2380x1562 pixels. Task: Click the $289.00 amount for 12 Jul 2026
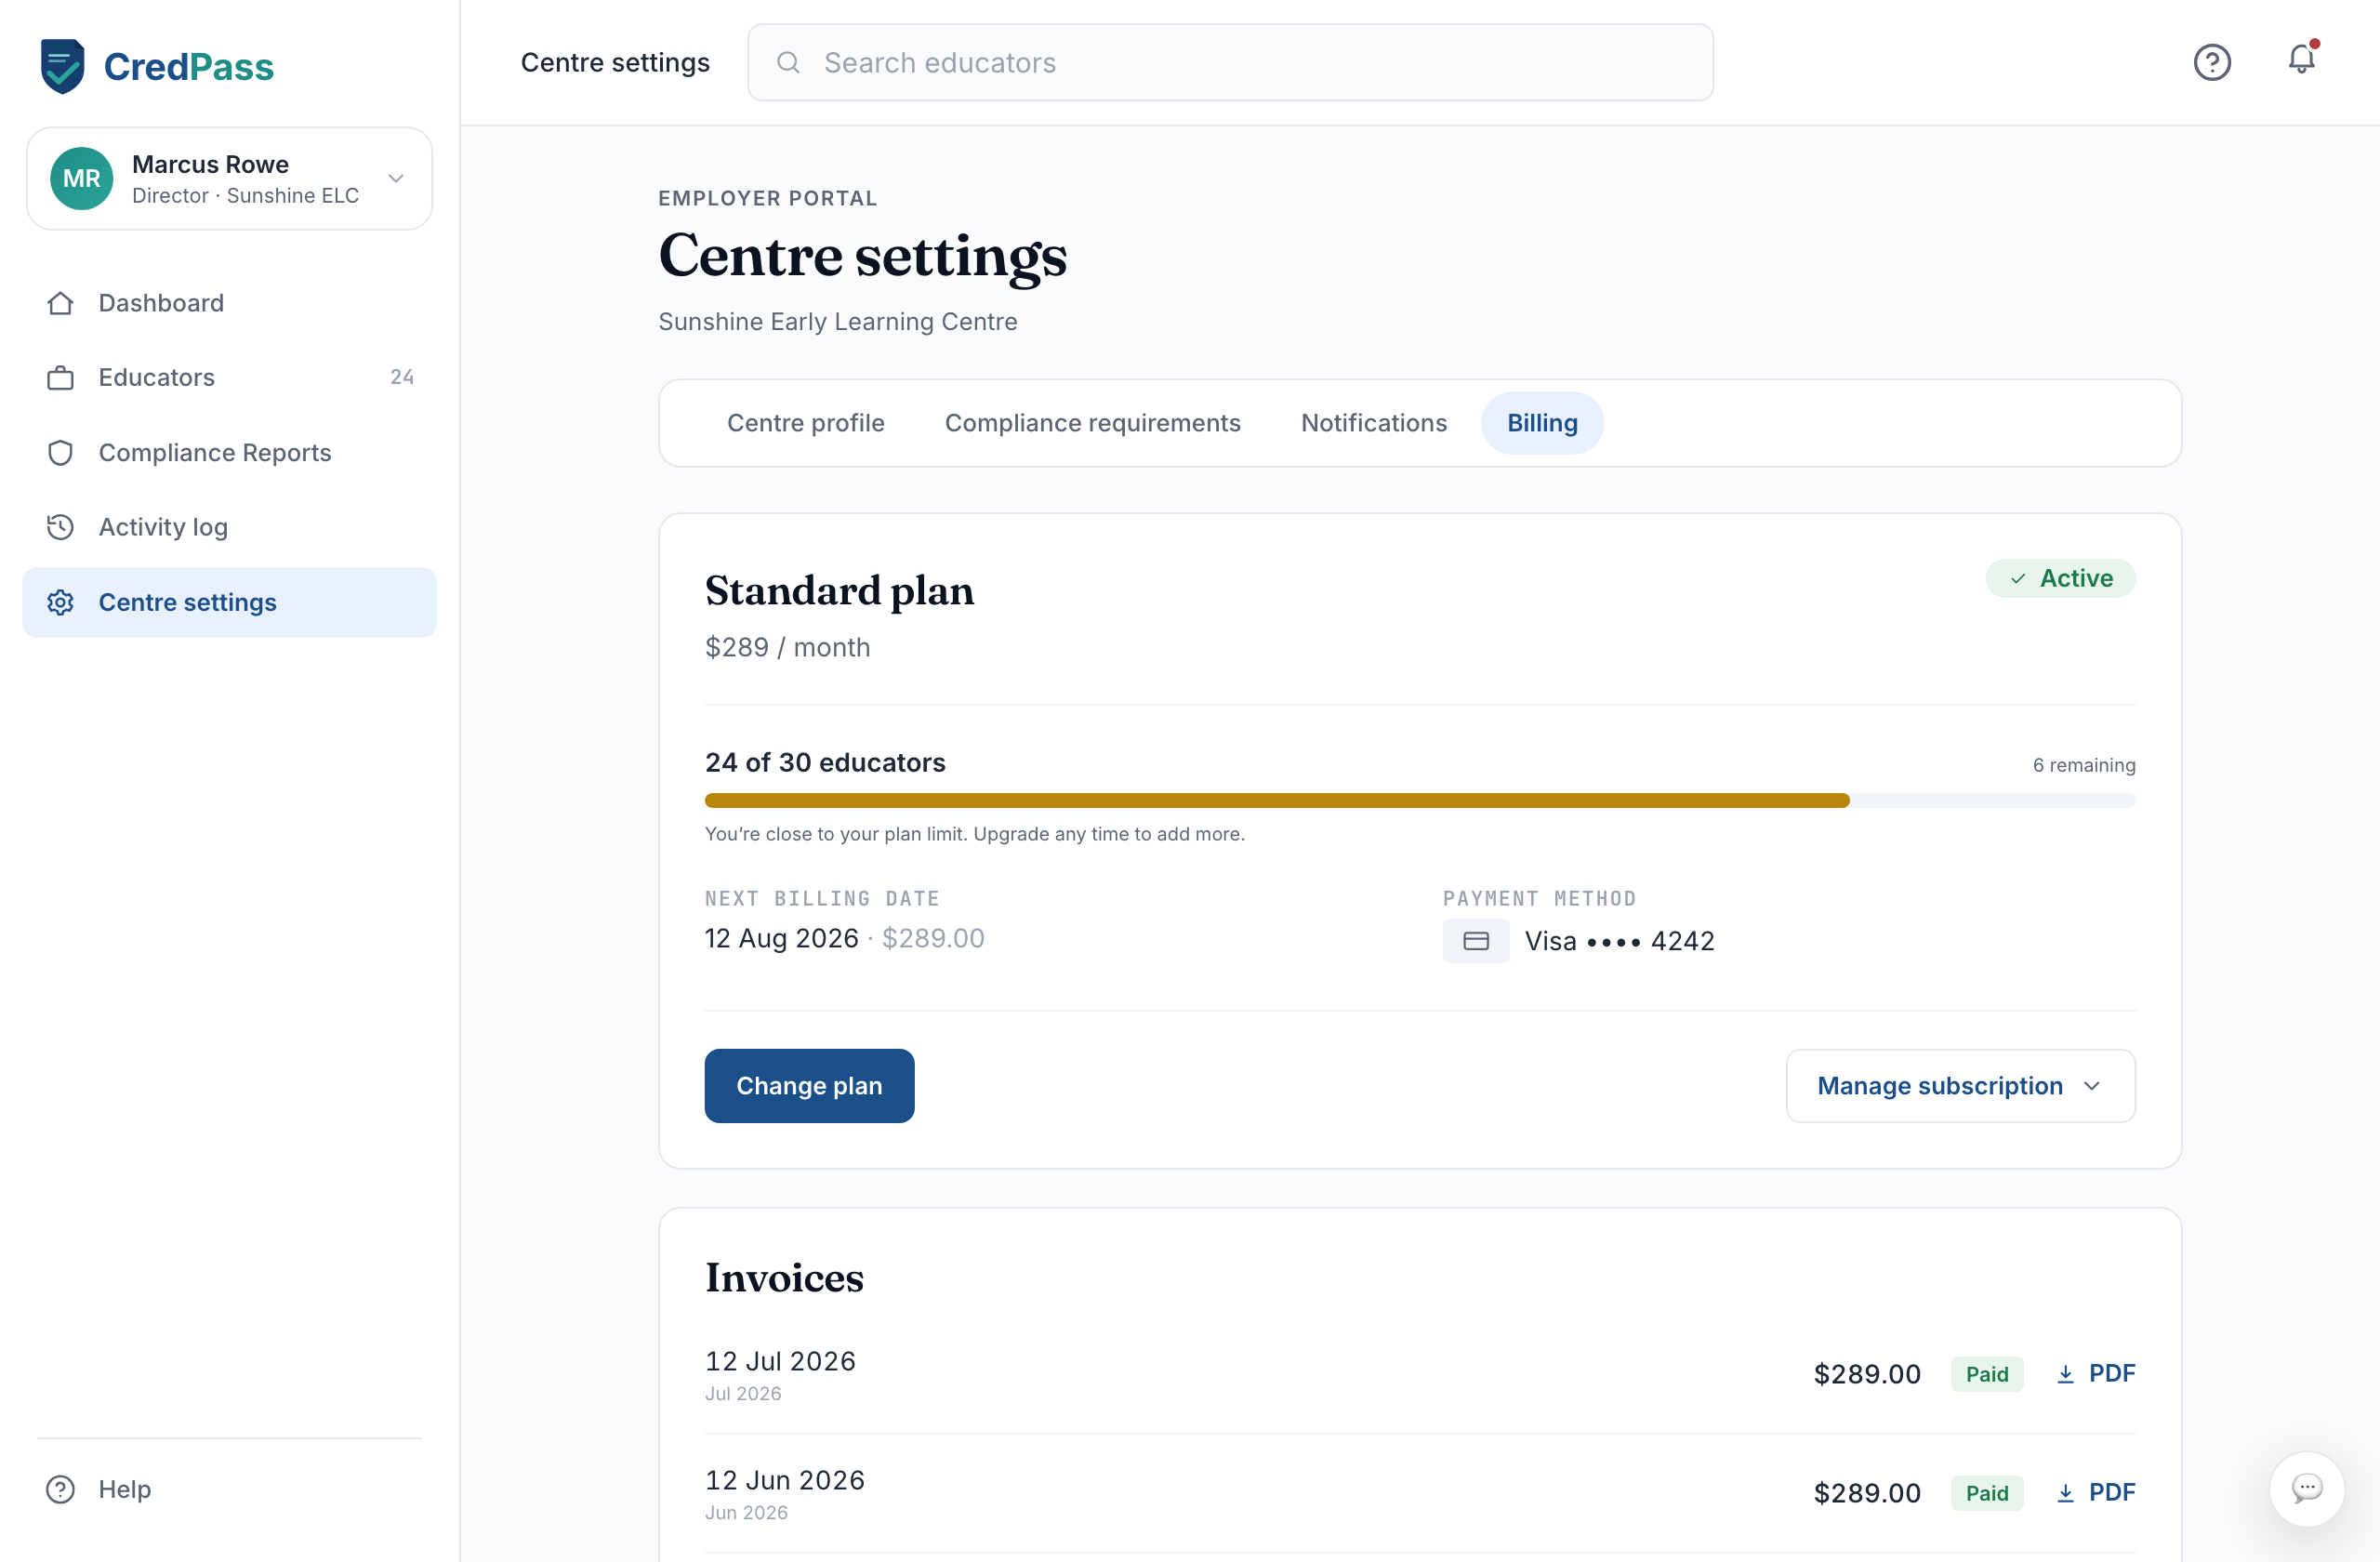coord(1867,1374)
